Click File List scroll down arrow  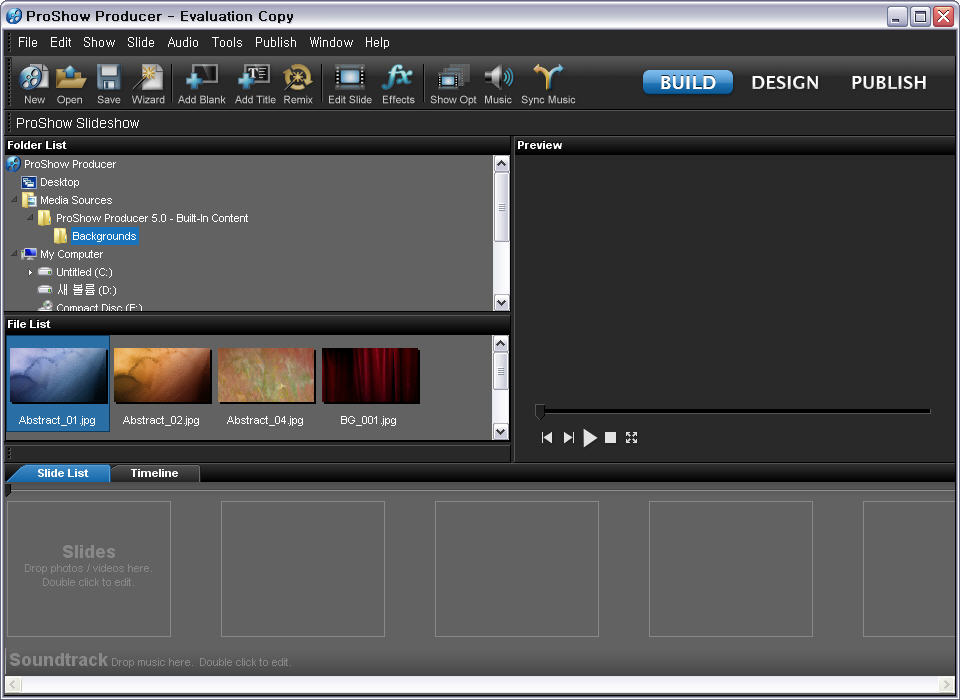[x=500, y=432]
